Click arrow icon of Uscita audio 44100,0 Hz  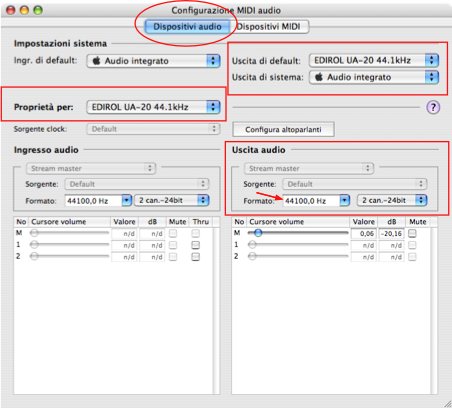tap(344, 200)
